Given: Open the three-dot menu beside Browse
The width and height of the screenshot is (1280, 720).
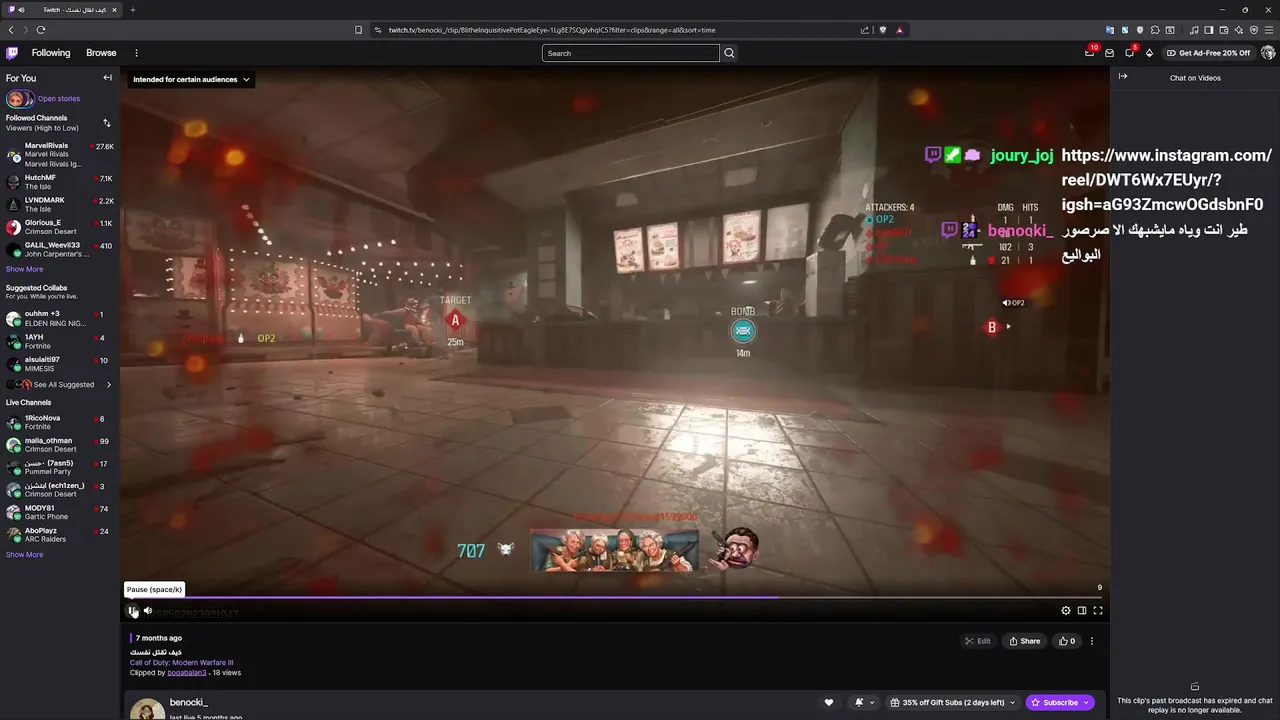Looking at the screenshot, I should point(136,53).
